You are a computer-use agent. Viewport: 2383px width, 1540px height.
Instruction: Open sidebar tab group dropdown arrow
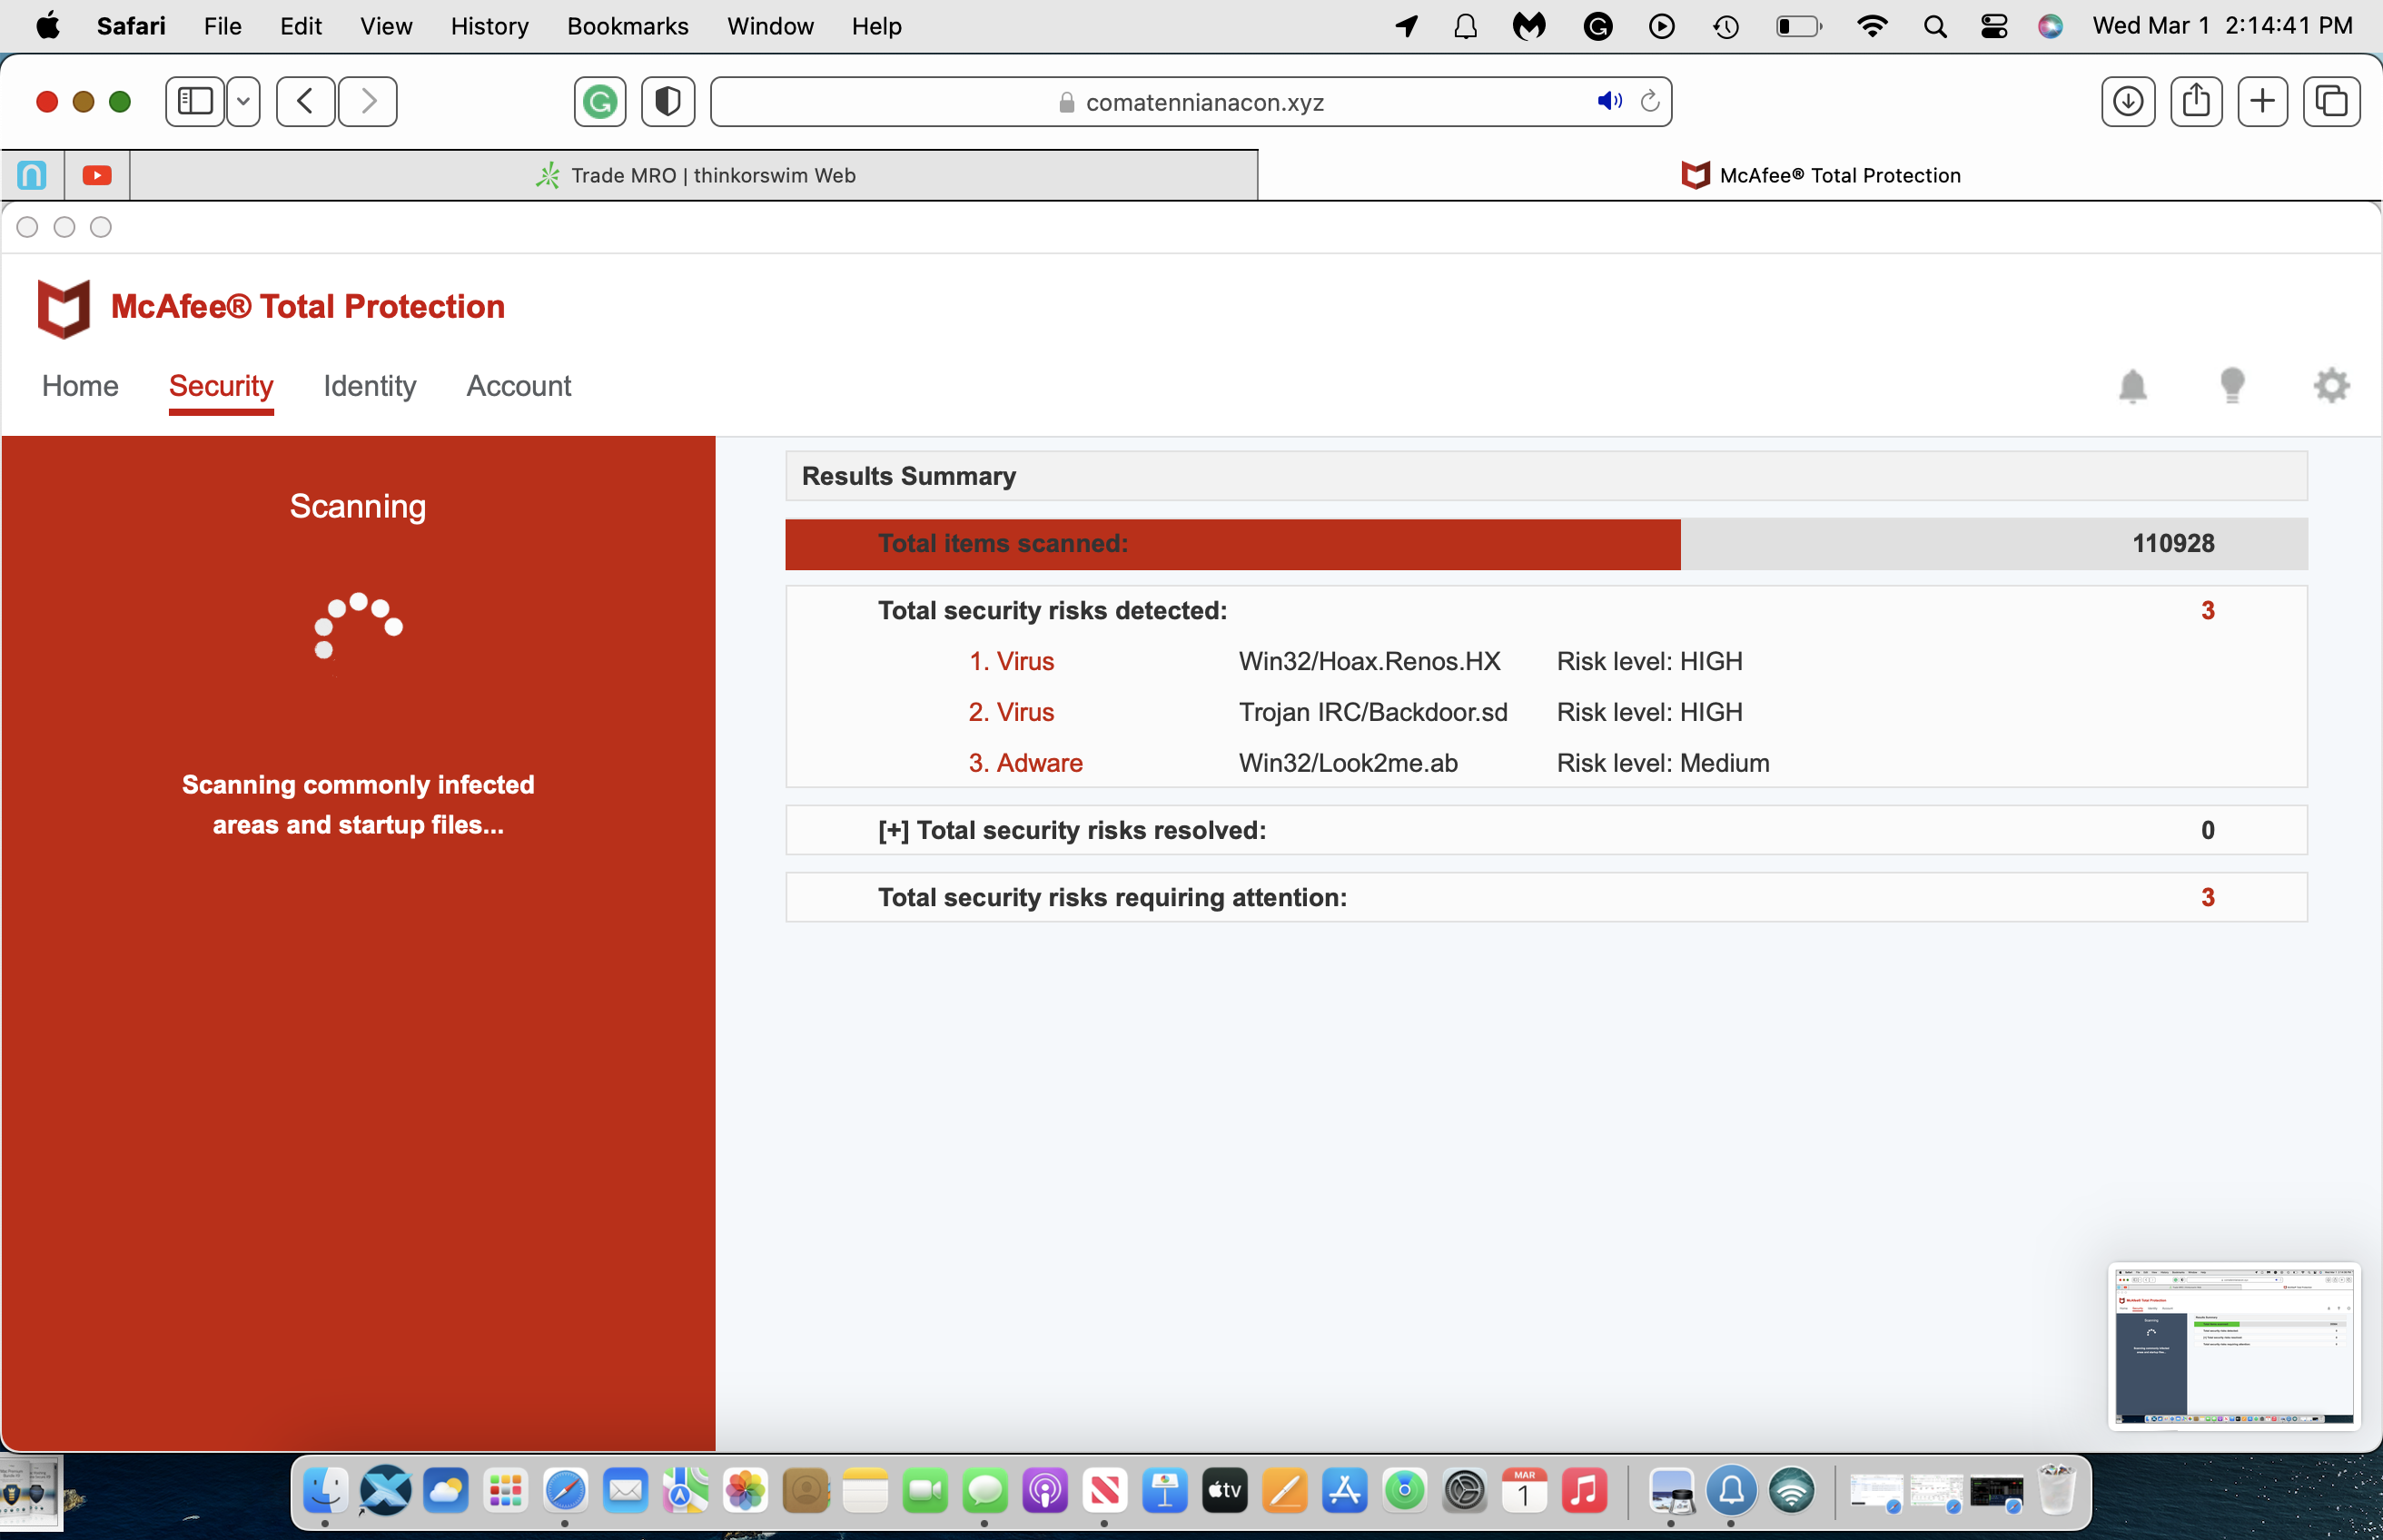[x=243, y=102]
